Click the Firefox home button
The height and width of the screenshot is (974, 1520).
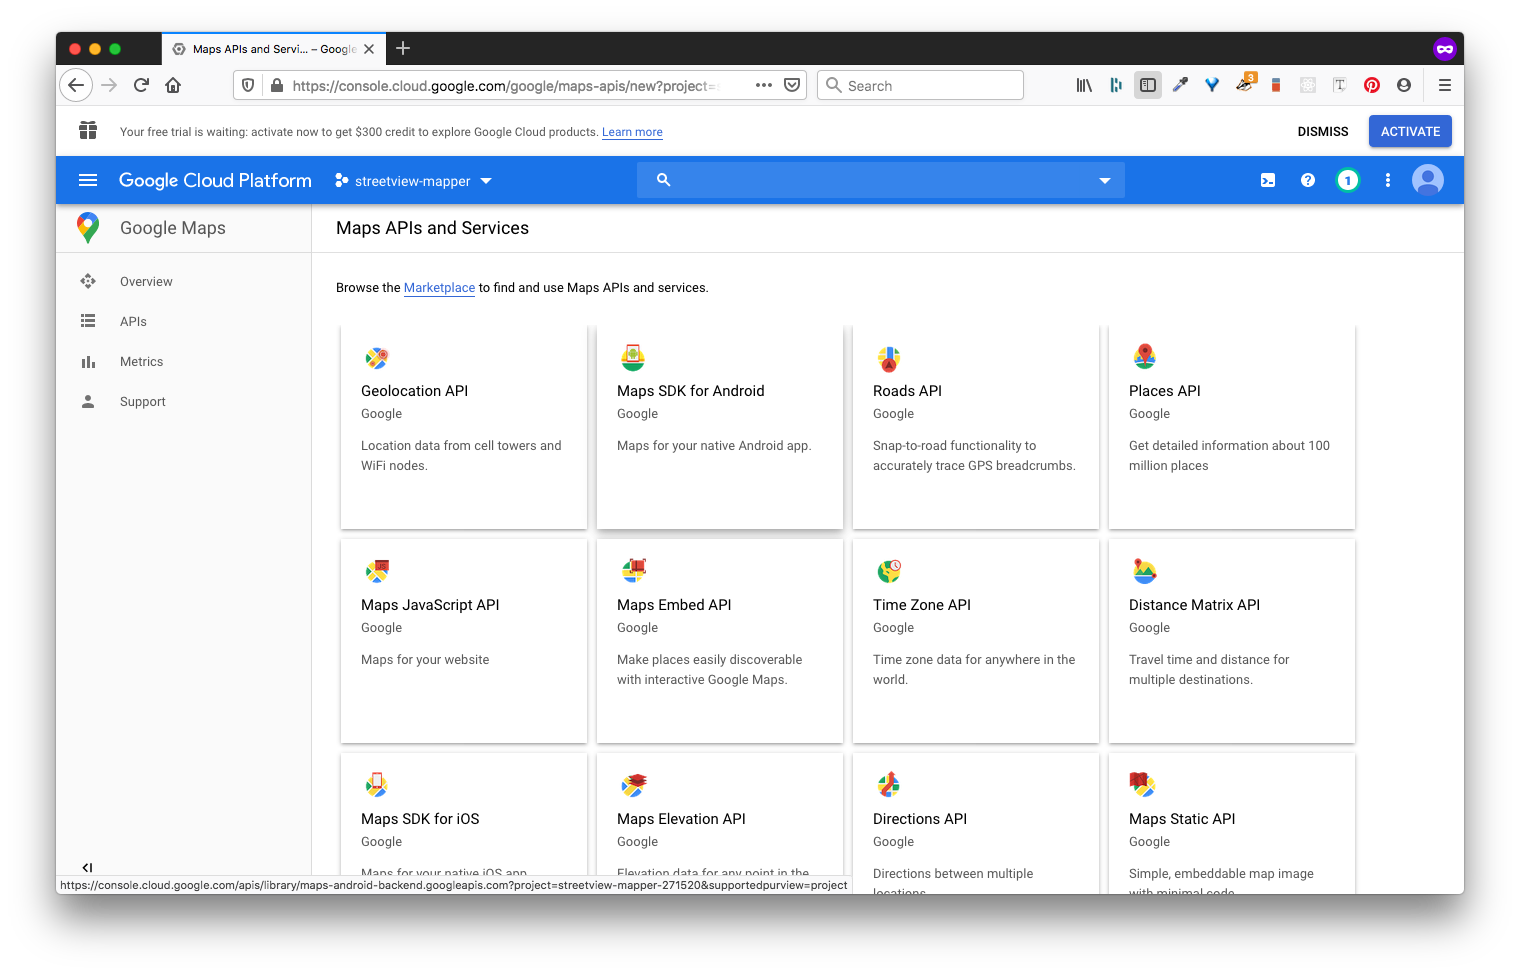(x=173, y=86)
